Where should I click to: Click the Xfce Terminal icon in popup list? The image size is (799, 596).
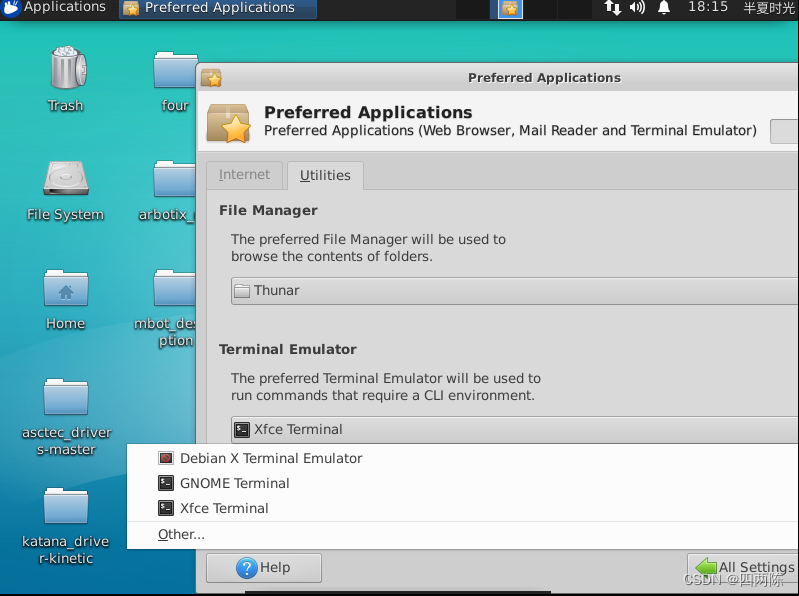pyautogui.click(x=166, y=508)
